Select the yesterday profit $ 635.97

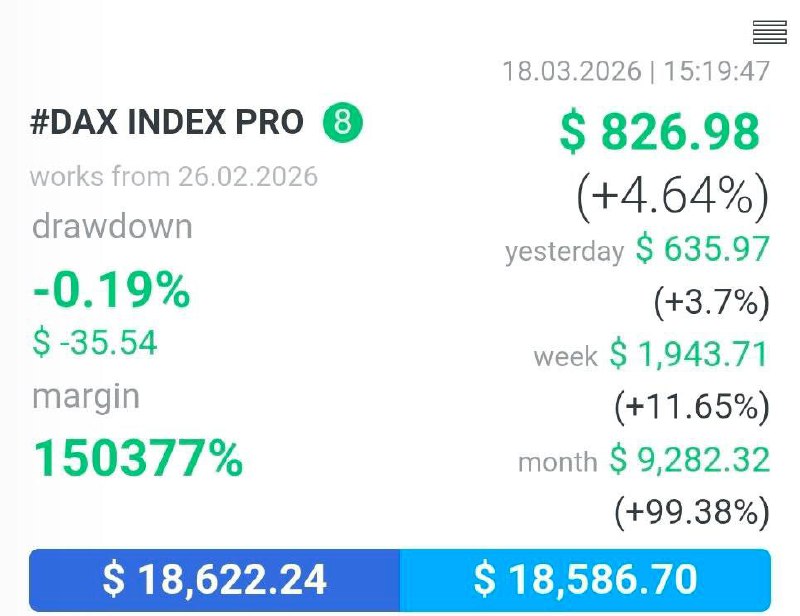point(703,249)
